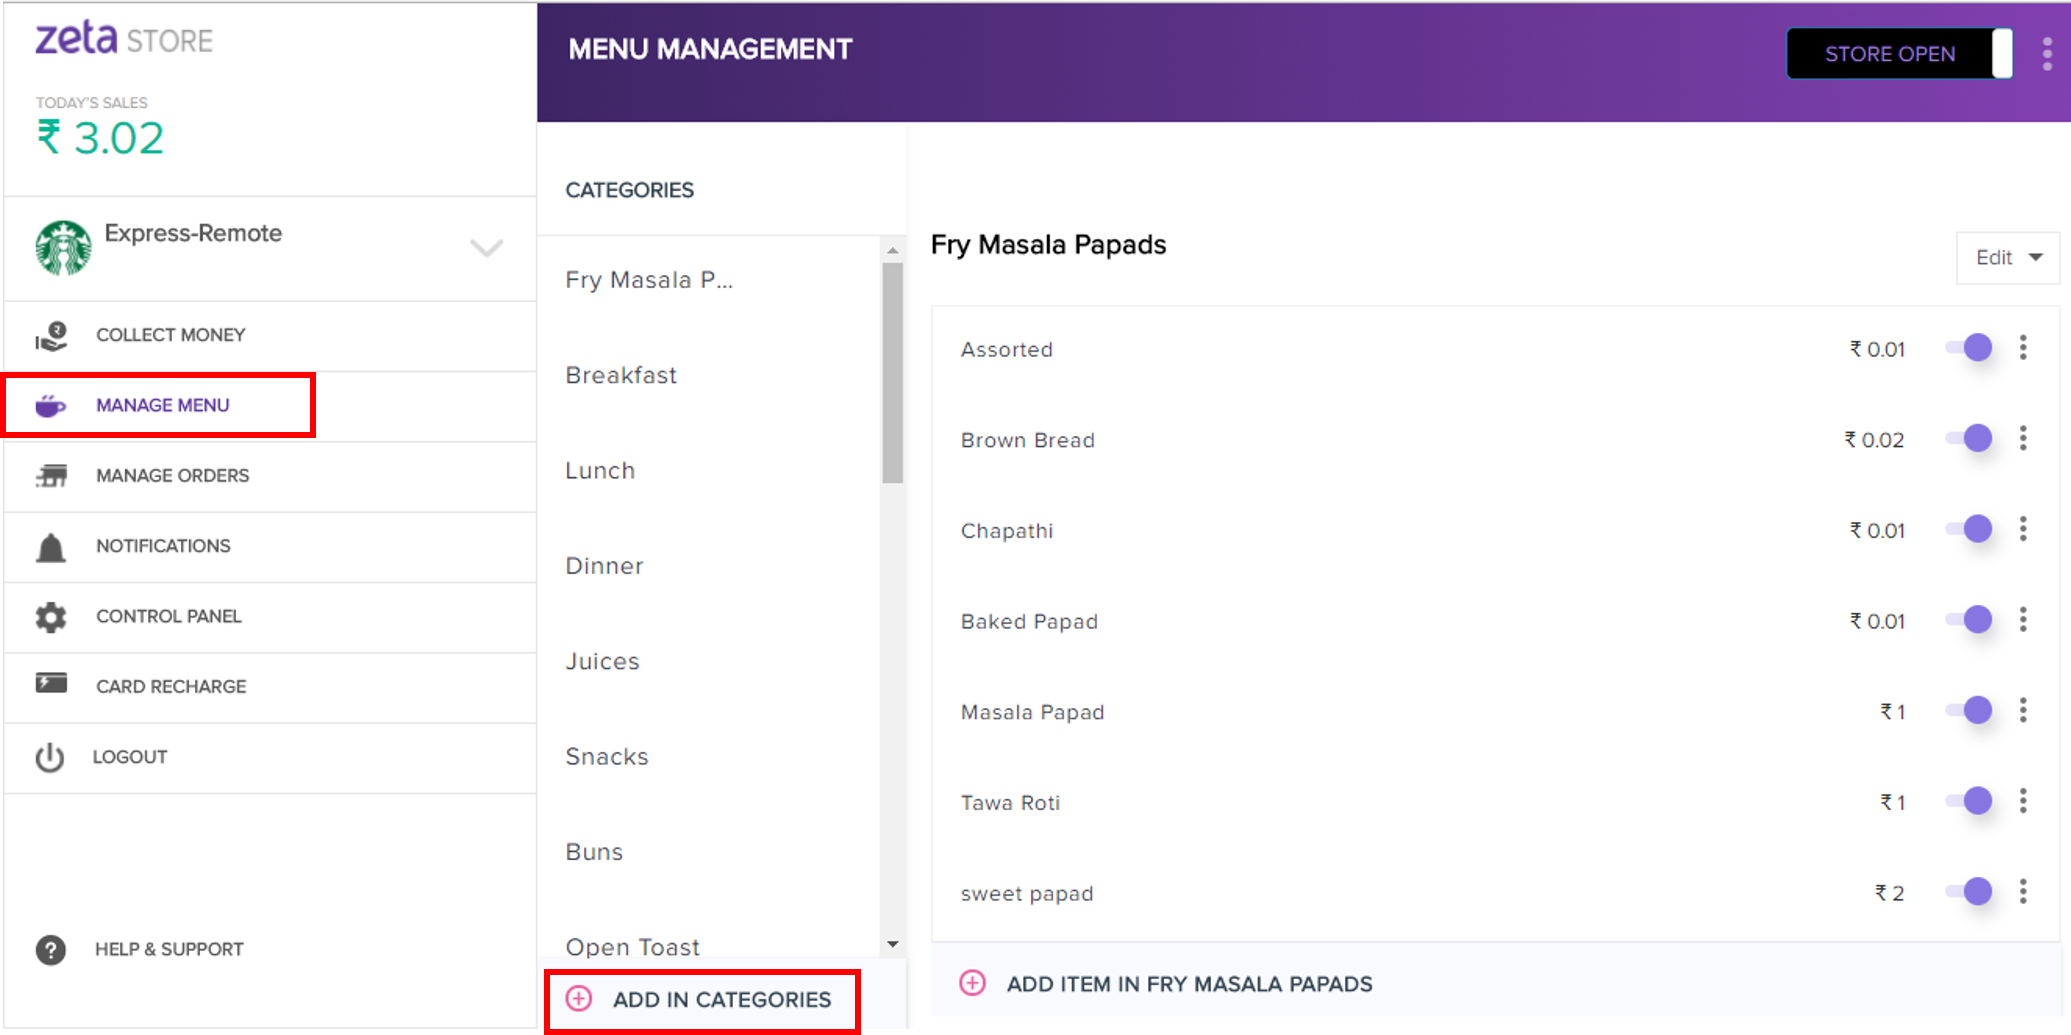Viewport: 2071px width, 1035px height.
Task: Click the Collect Money hand icon
Action: point(51,336)
